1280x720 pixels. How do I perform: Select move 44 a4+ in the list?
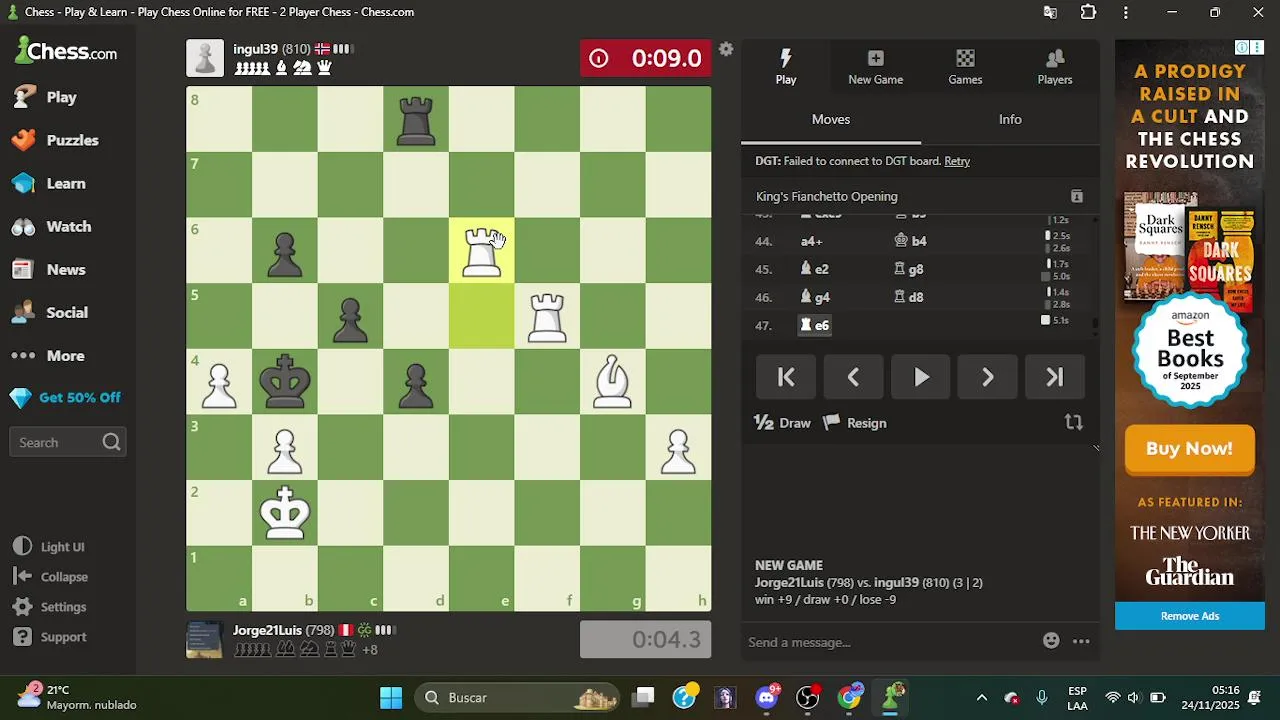coord(812,241)
